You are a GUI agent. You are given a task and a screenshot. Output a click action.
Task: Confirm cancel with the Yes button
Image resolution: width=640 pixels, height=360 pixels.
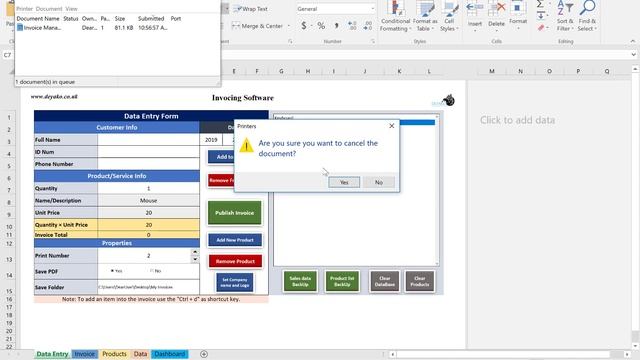tap(344, 182)
